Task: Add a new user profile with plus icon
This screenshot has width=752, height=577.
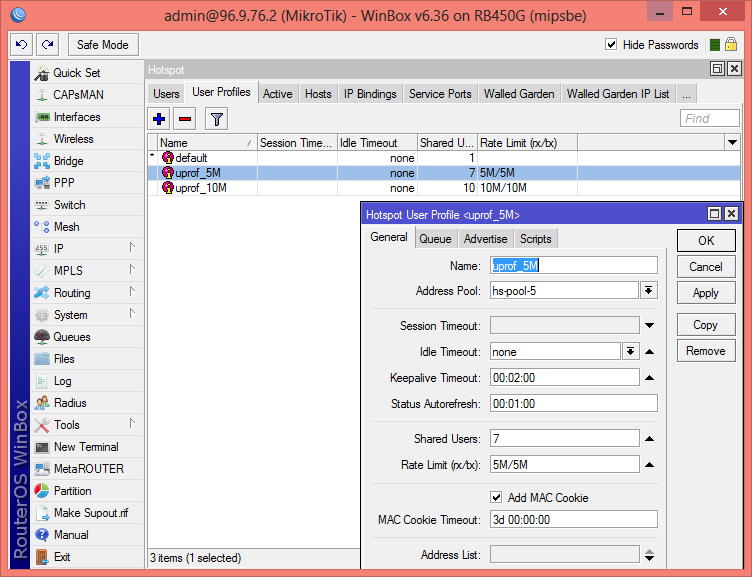Action: (159, 118)
